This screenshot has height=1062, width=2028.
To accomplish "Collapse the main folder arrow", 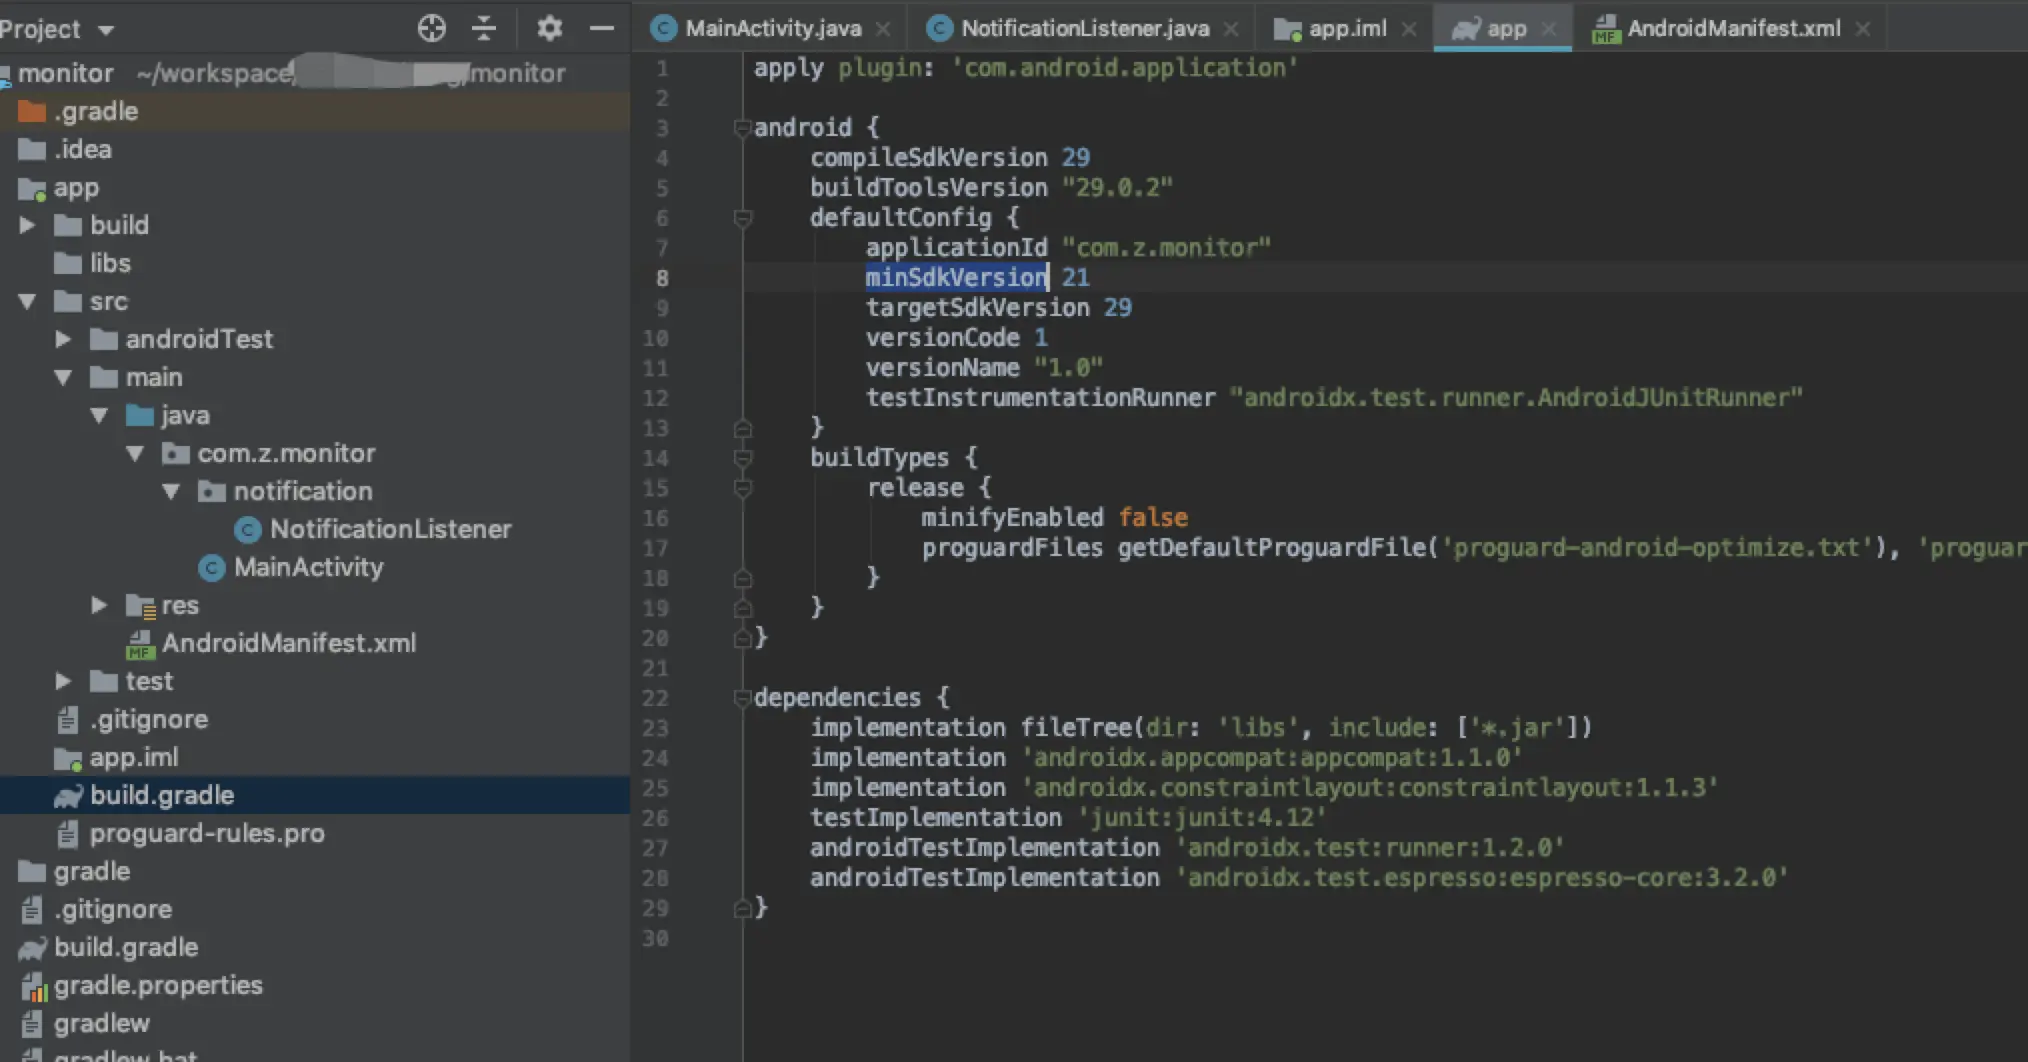I will (x=63, y=377).
